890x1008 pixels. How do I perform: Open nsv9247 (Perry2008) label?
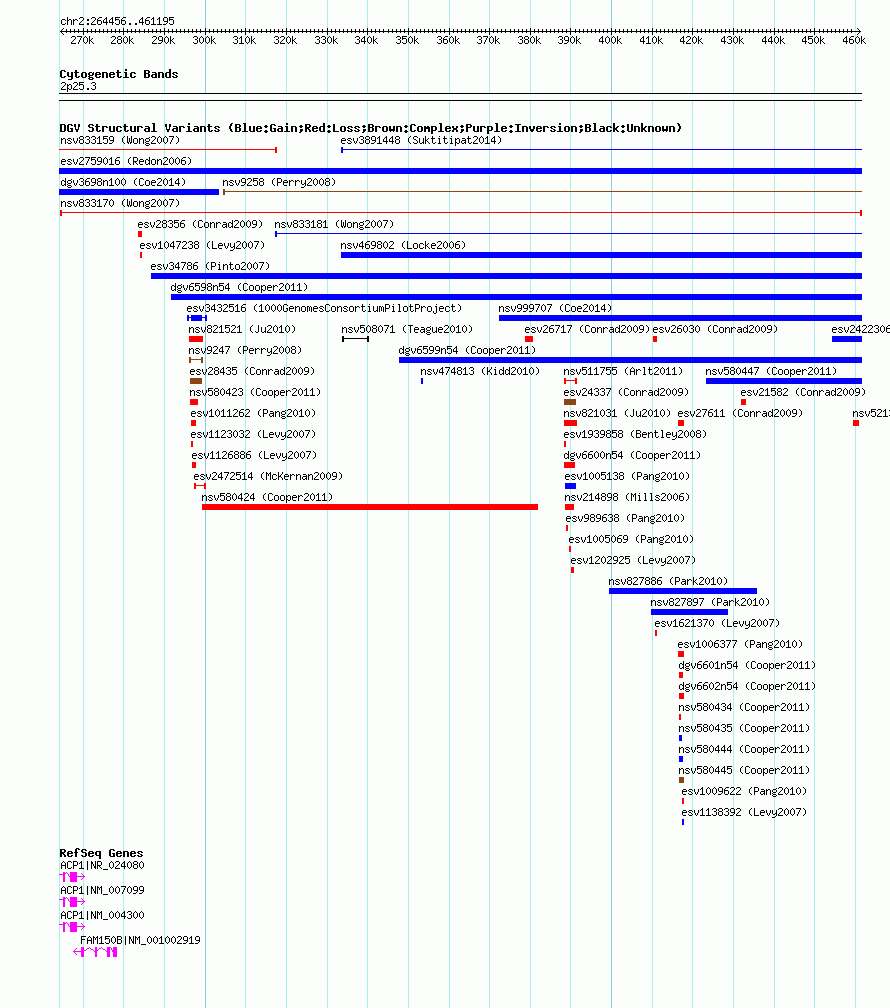point(245,350)
